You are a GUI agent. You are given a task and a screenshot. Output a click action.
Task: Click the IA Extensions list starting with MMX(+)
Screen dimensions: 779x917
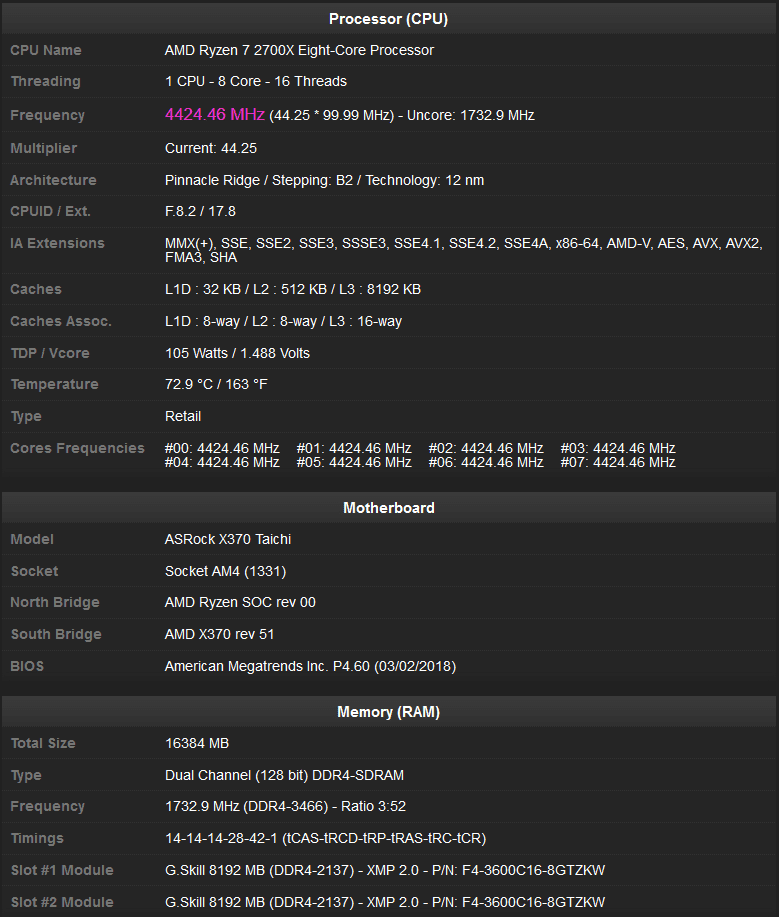coord(463,250)
